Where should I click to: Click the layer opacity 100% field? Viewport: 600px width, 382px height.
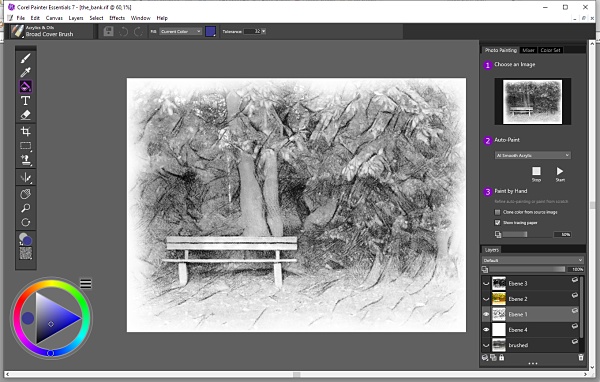click(x=576, y=269)
